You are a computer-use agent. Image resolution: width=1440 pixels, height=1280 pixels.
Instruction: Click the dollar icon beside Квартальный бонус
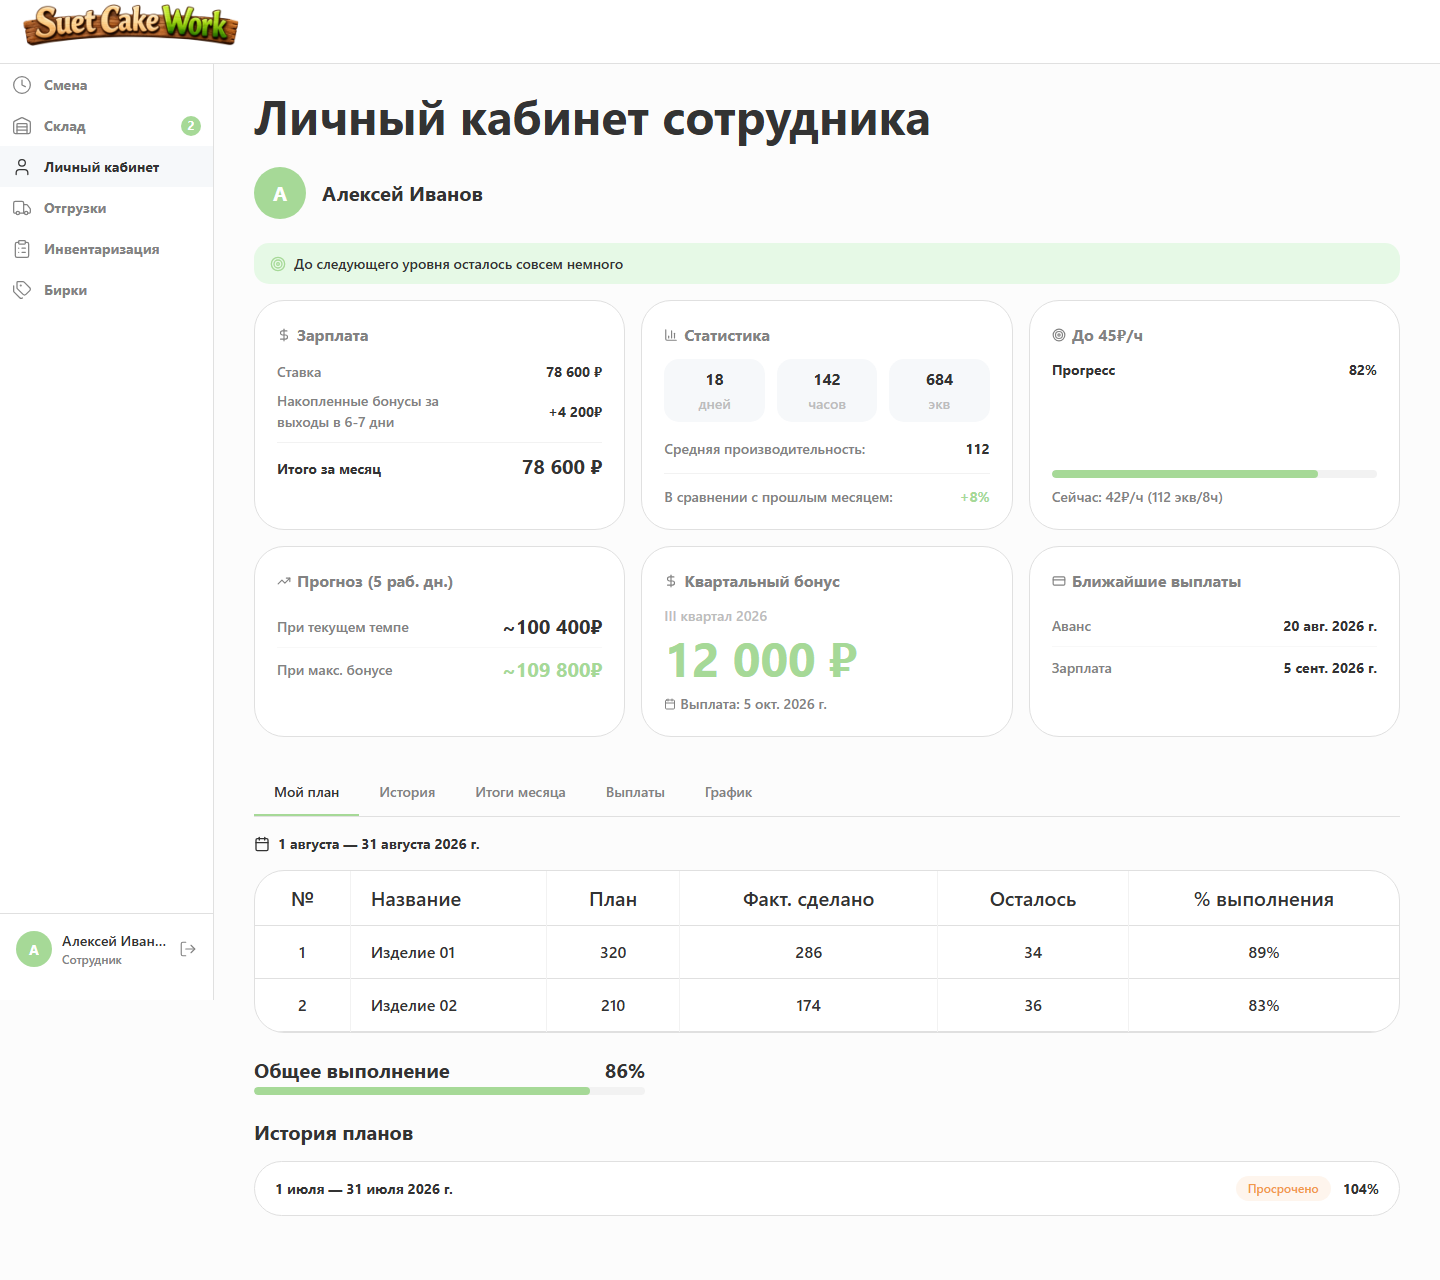[x=671, y=582]
